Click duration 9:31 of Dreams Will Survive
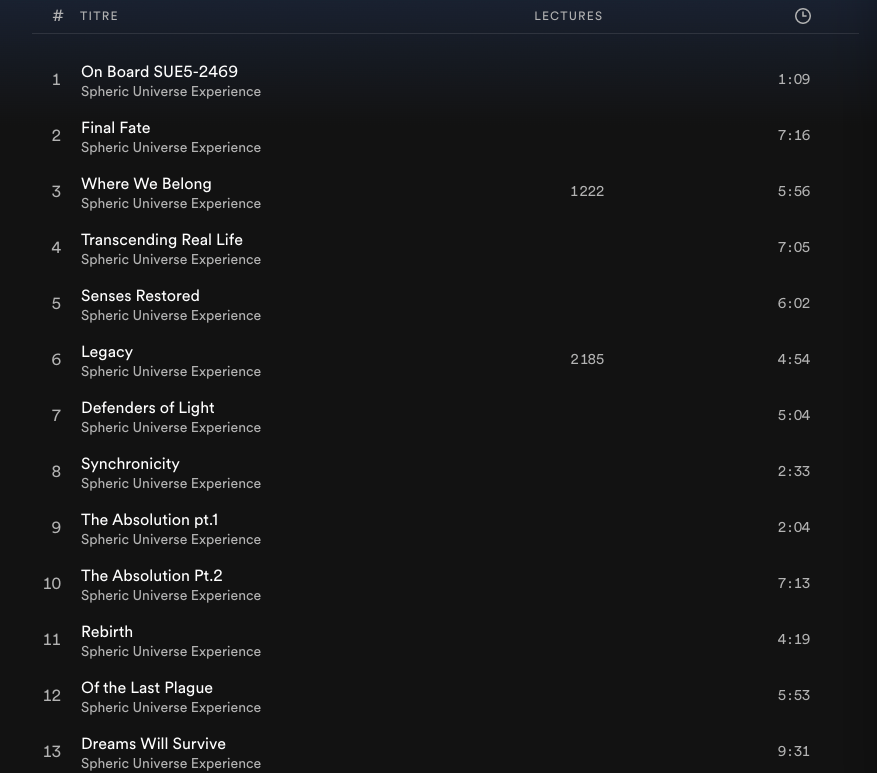This screenshot has height=773, width=877. click(794, 751)
